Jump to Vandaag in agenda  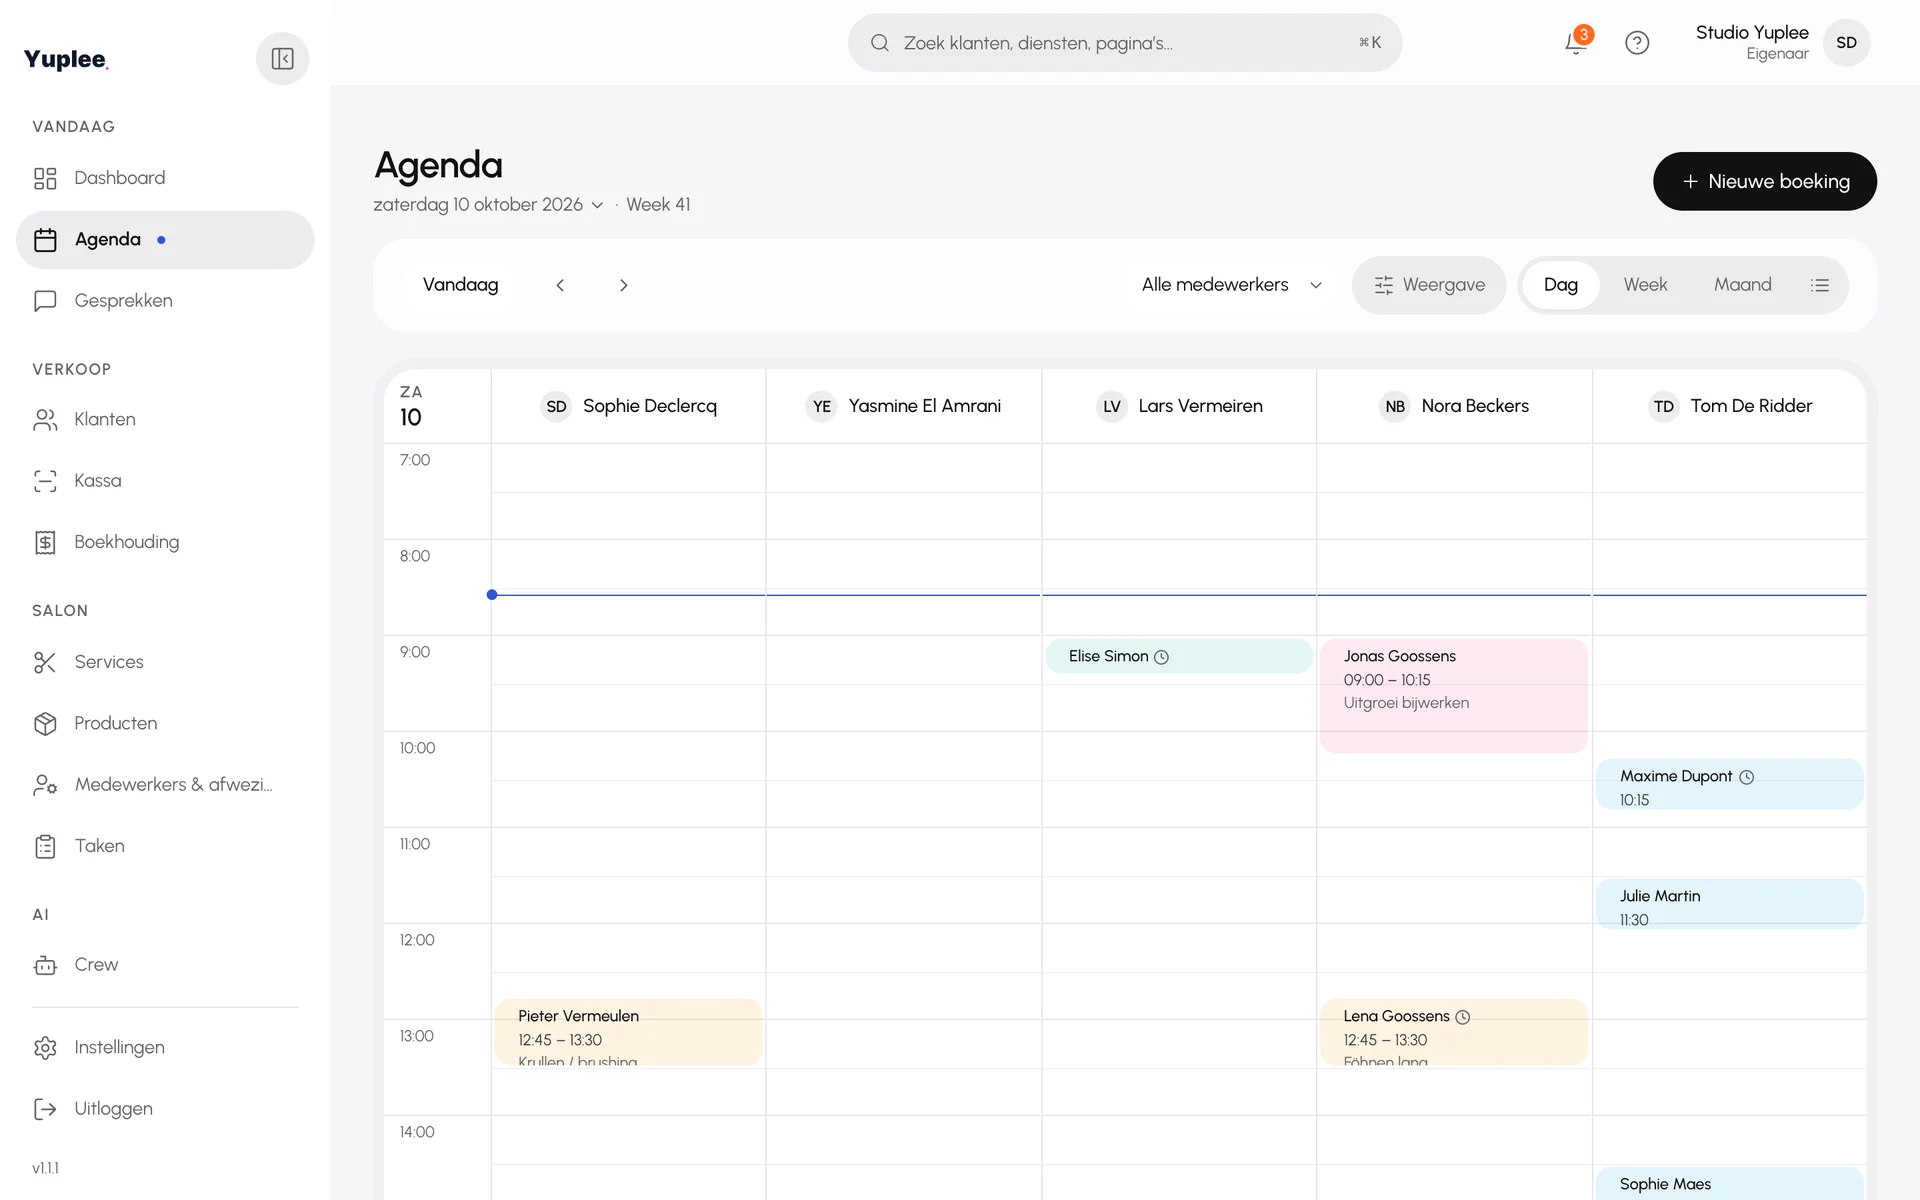pyautogui.click(x=460, y=285)
